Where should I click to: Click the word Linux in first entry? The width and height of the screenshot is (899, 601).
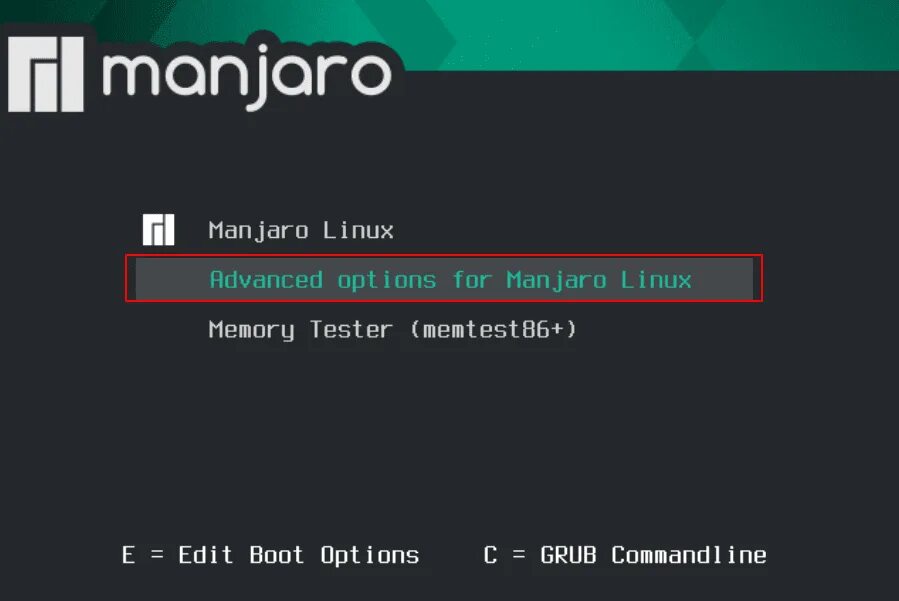[358, 231]
